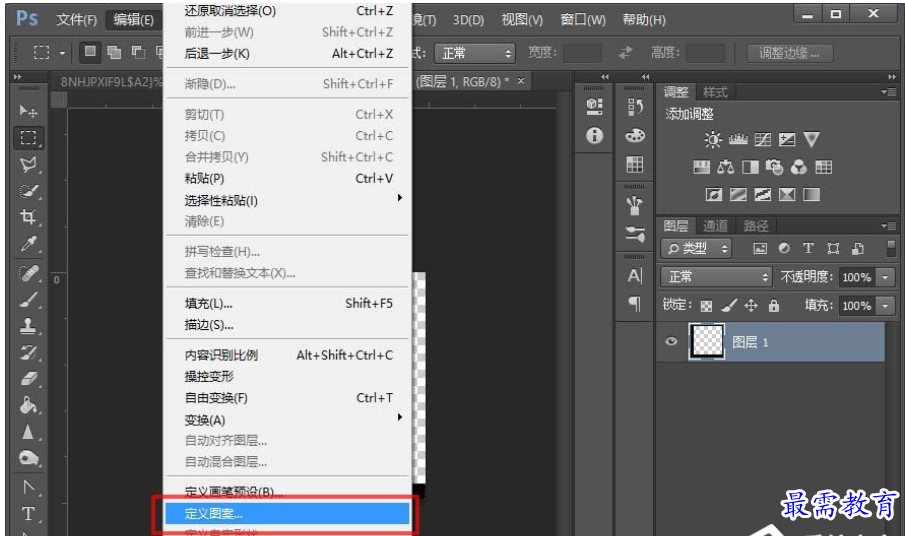The height and width of the screenshot is (536, 905).
Task: Open the 填充 fill dropdown arrow
Action: [x=885, y=305]
